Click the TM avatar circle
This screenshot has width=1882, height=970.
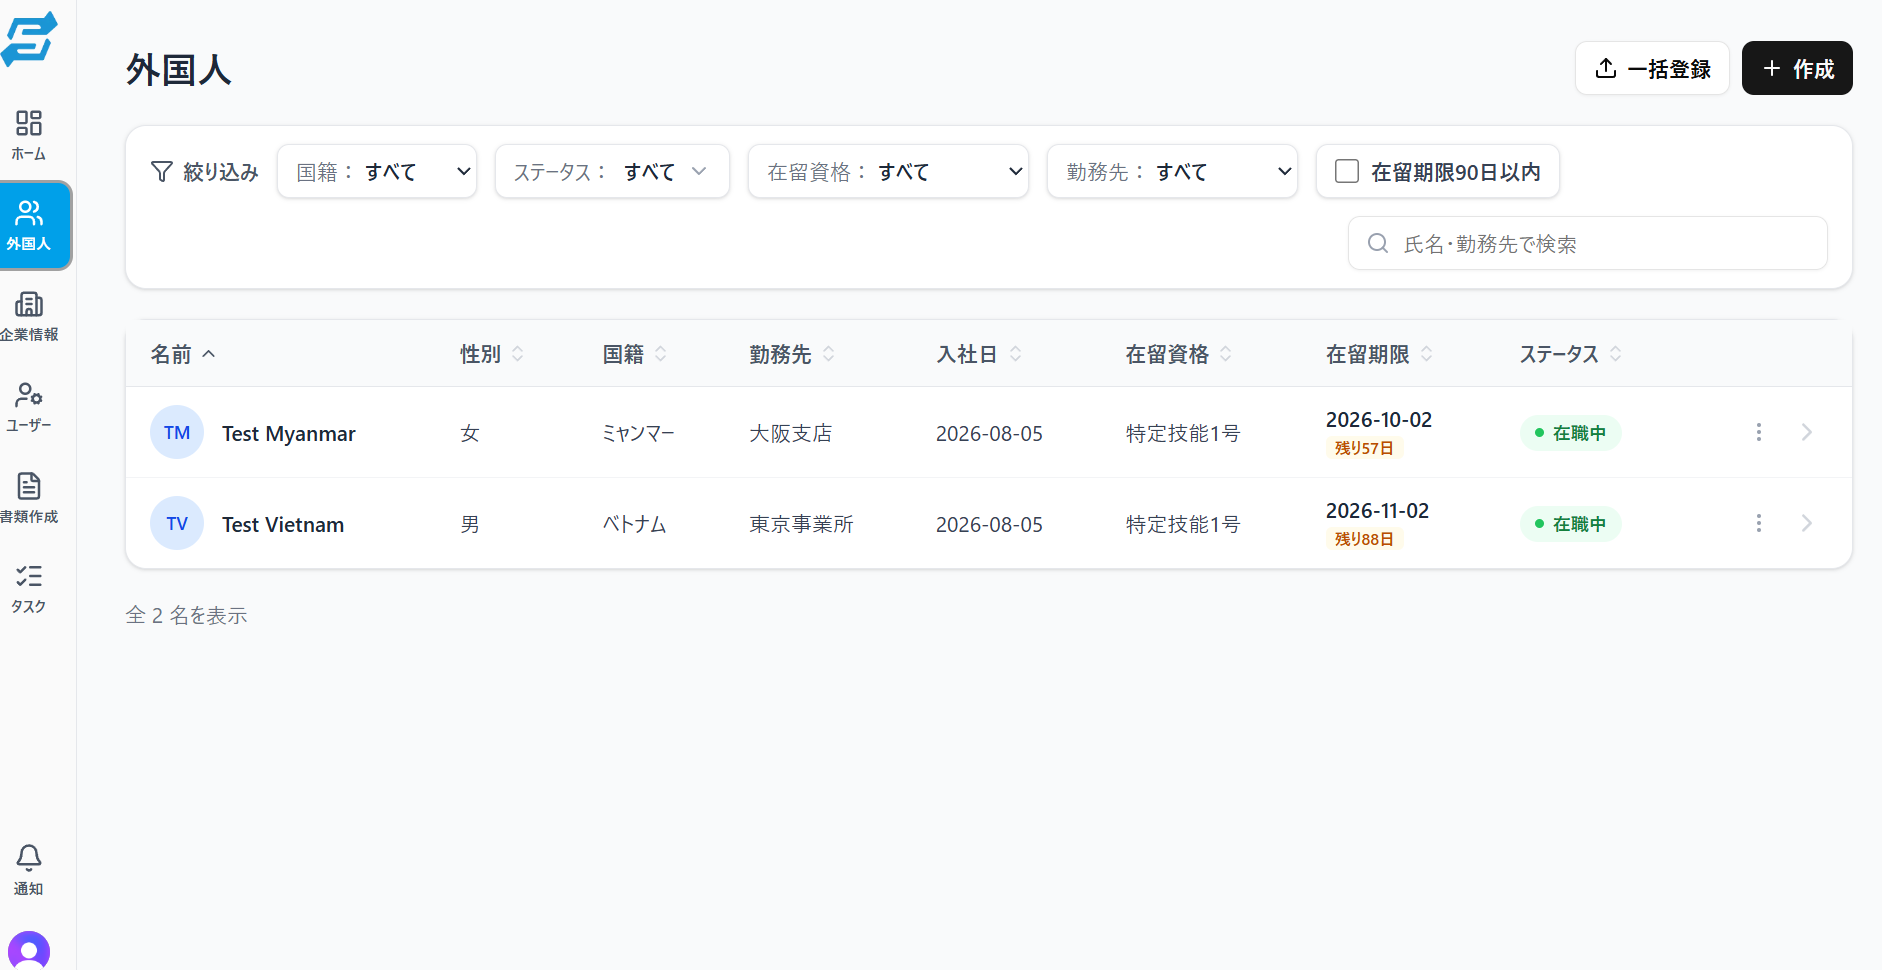point(177,432)
